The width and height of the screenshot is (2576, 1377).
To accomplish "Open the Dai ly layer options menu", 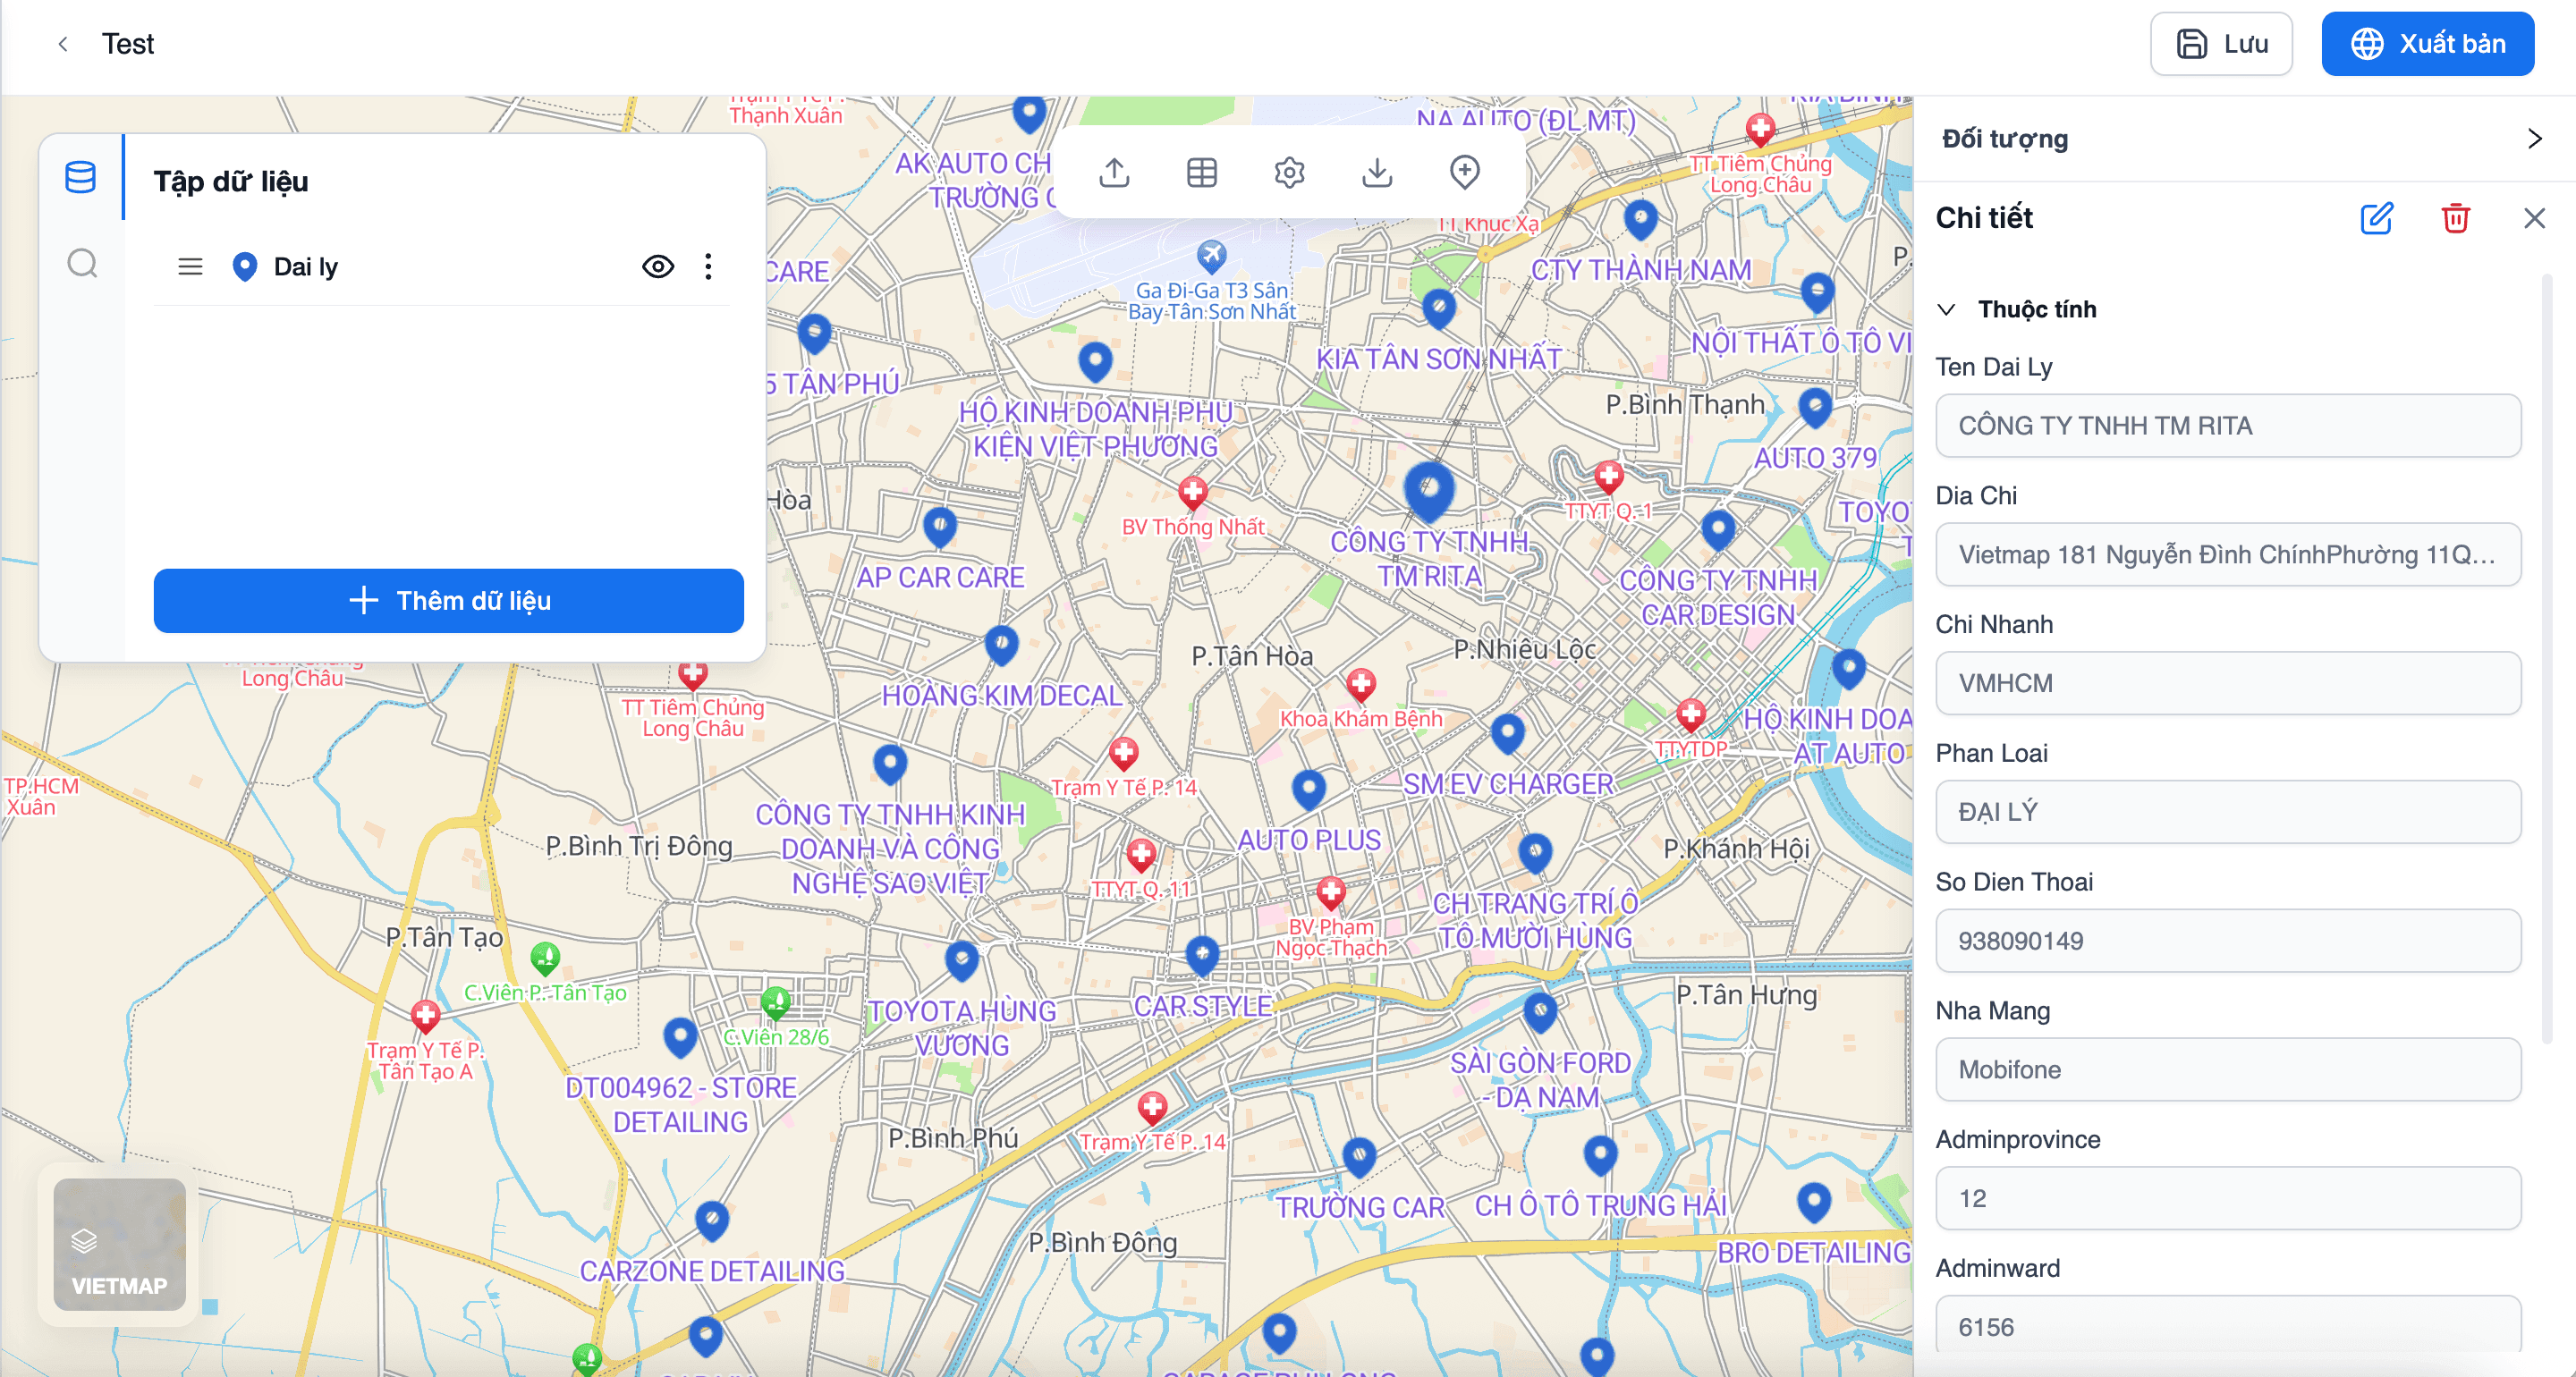I will point(708,266).
